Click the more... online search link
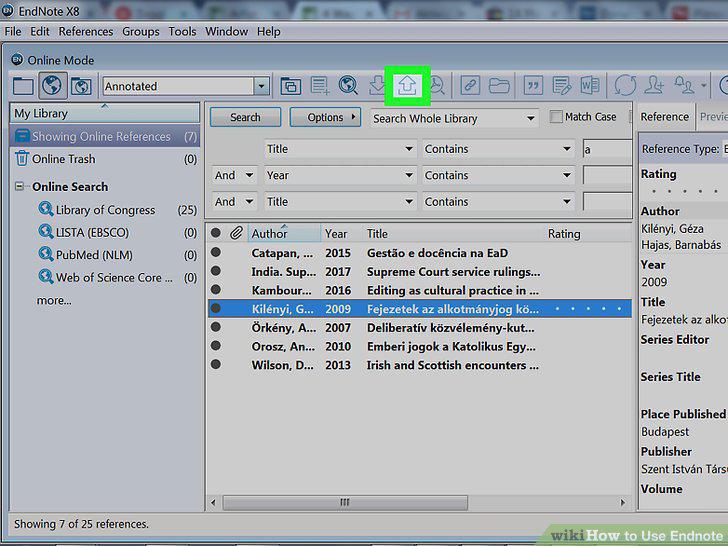 coord(54,300)
